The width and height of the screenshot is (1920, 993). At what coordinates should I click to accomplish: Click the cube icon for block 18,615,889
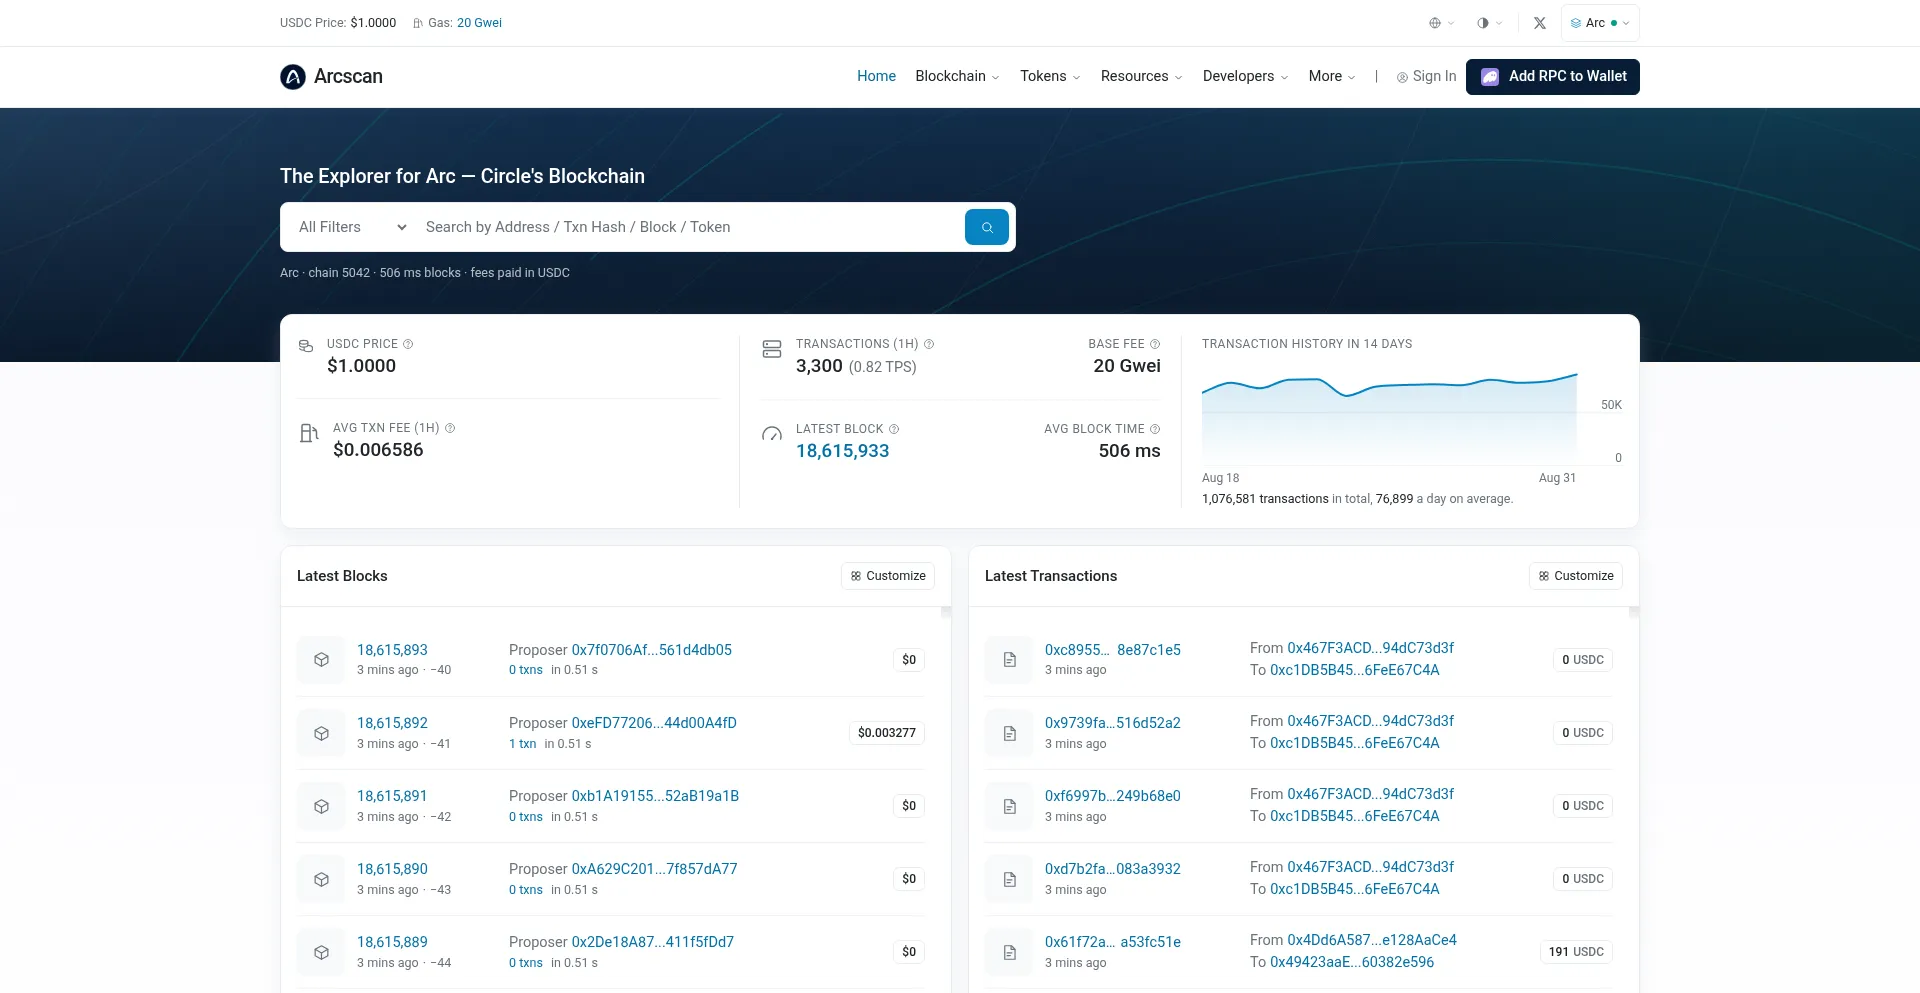[x=321, y=952]
